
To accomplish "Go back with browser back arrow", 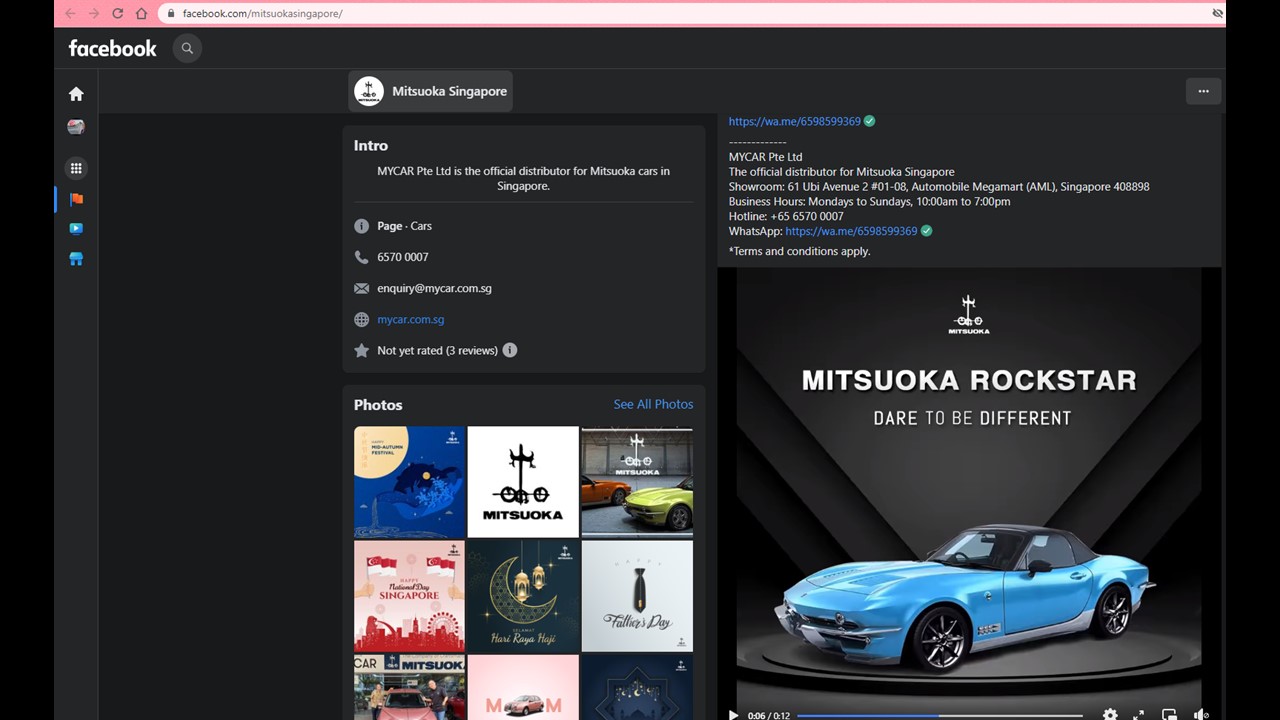I will point(70,14).
